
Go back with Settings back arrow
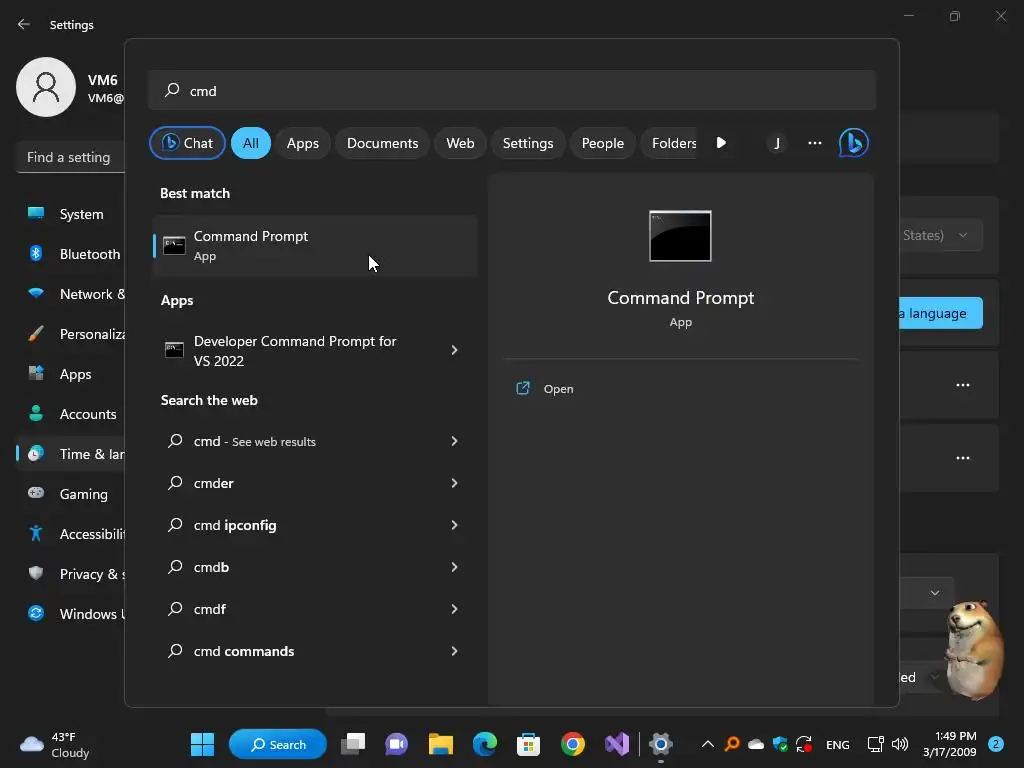tap(24, 24)
